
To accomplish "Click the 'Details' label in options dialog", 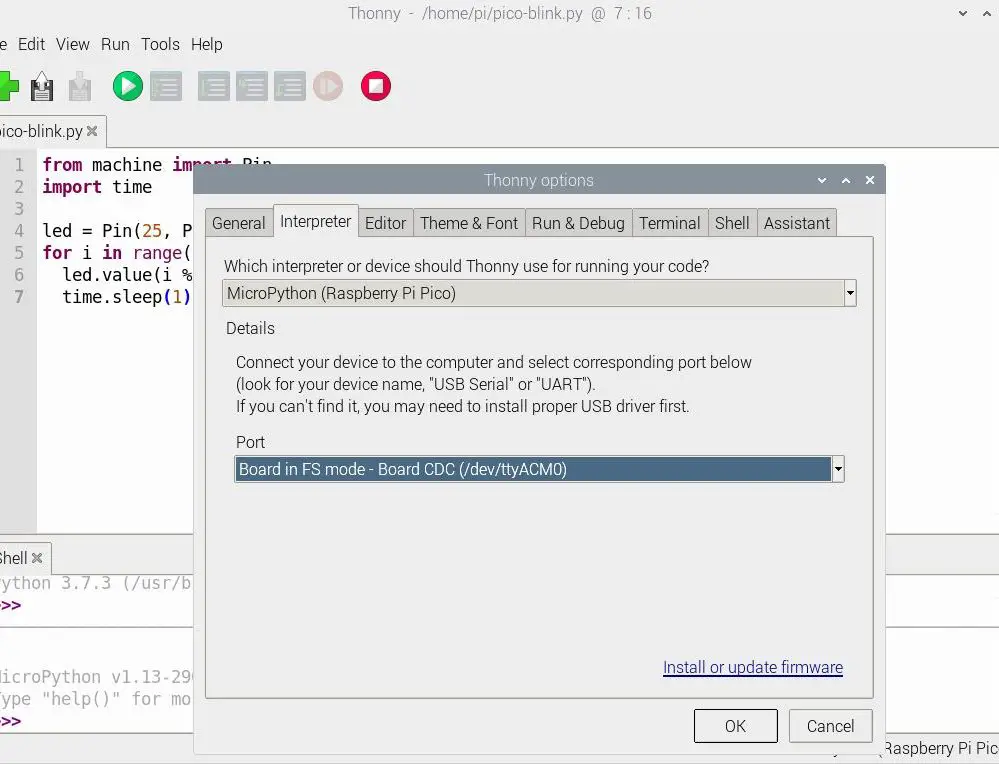I will click(250, 328).
